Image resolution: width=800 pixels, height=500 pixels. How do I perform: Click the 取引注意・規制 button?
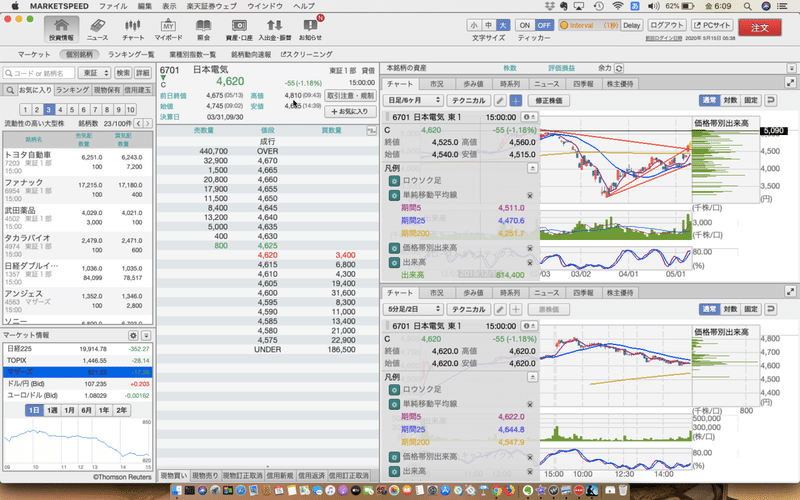click(349, 95)
